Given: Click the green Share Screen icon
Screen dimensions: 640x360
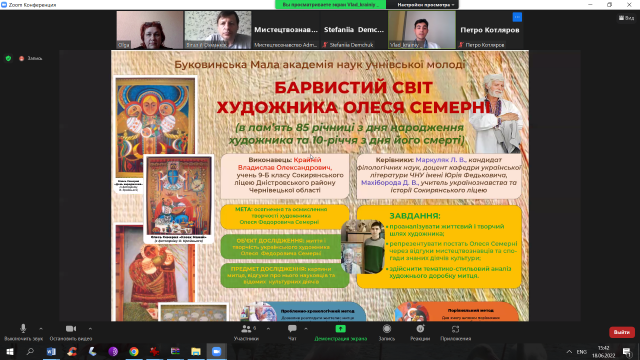Looking at the screenshot, I should pyautogui.click(x=340, y=329).
